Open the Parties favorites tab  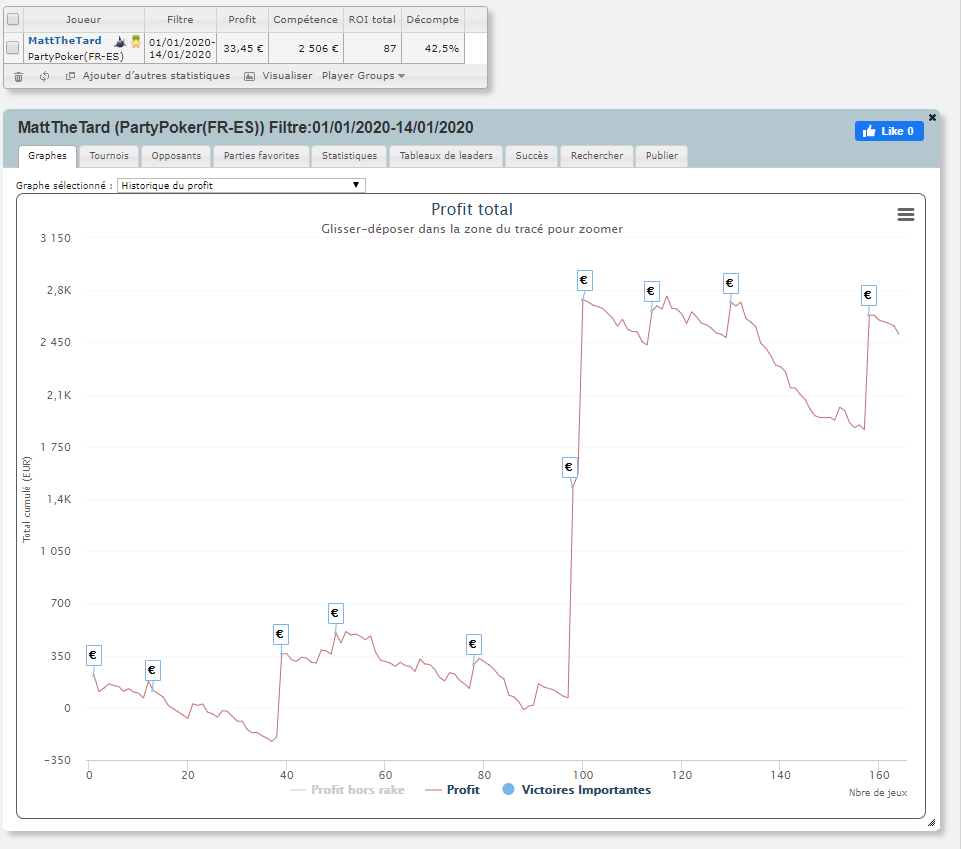coord(262,156)
